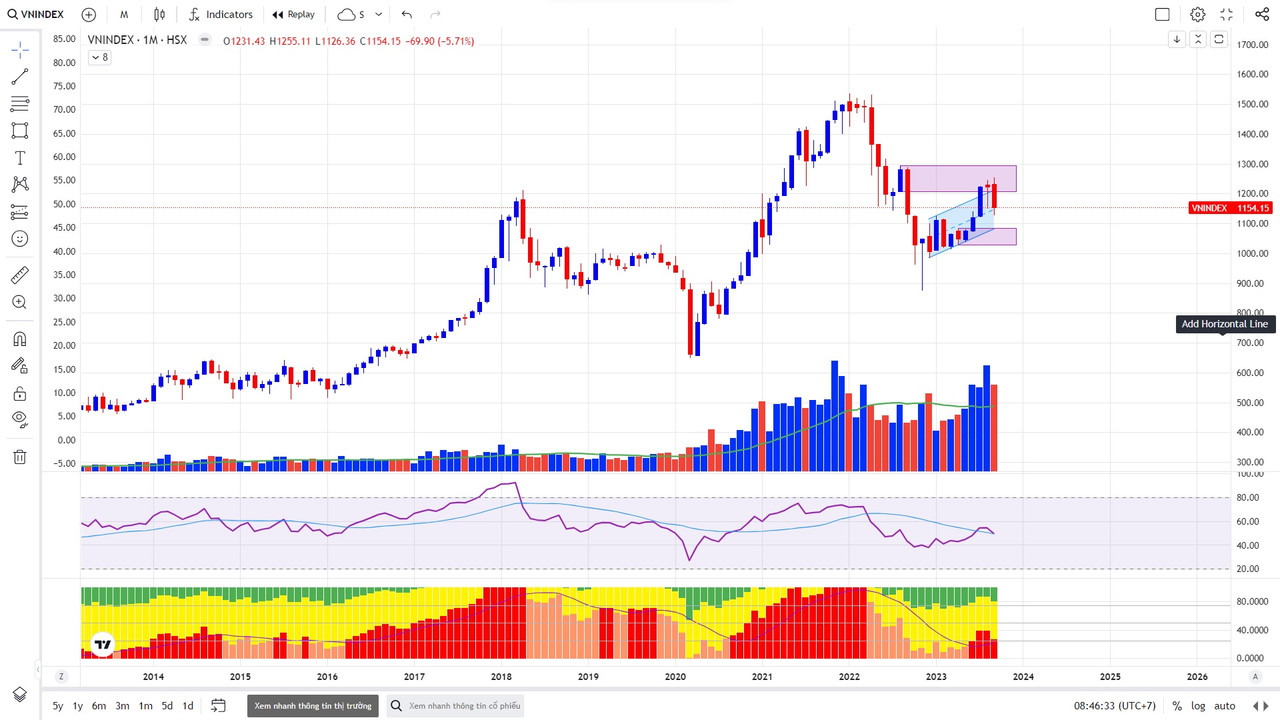Exit fullscreen mode icon
This screenshot has height=720, width=1280.
(x=1228, y=14)
